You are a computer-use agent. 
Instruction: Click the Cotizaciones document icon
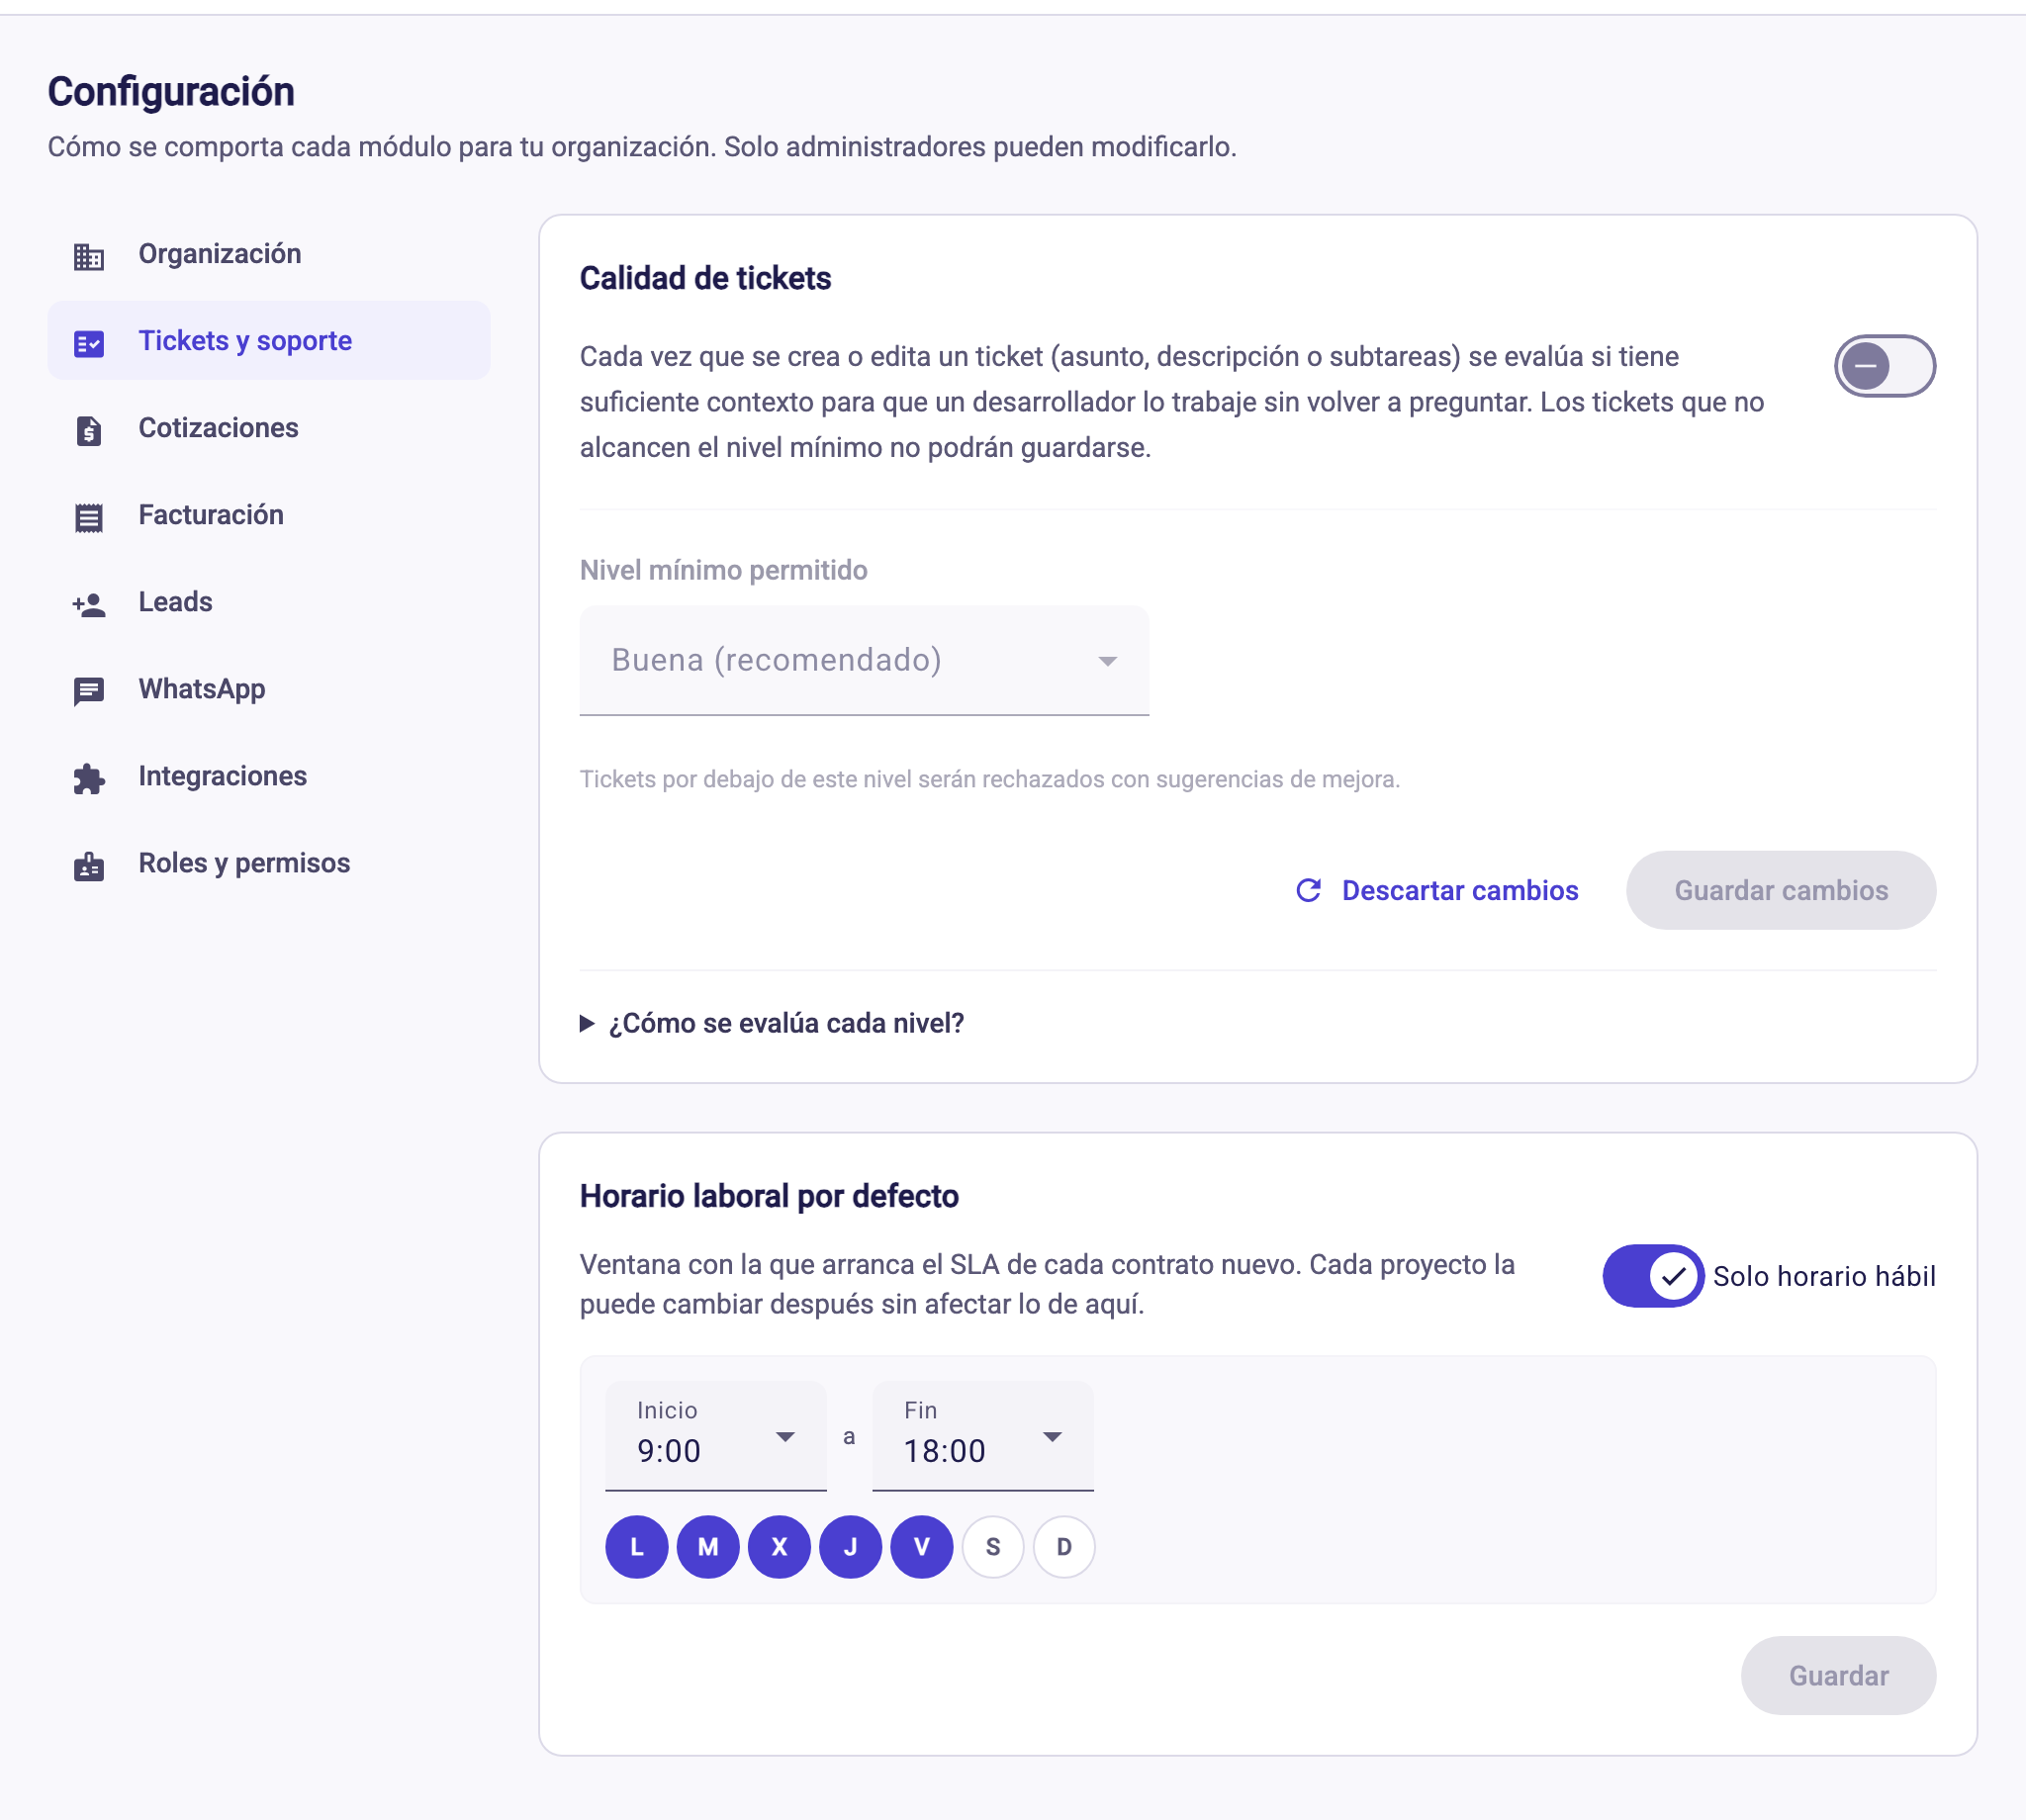(x=89, y=430)
